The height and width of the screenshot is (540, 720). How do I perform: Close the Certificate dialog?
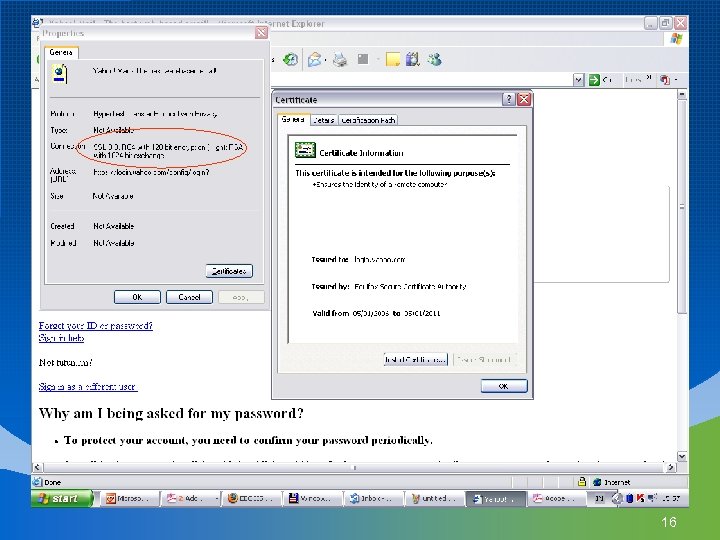tap(524, 99)
